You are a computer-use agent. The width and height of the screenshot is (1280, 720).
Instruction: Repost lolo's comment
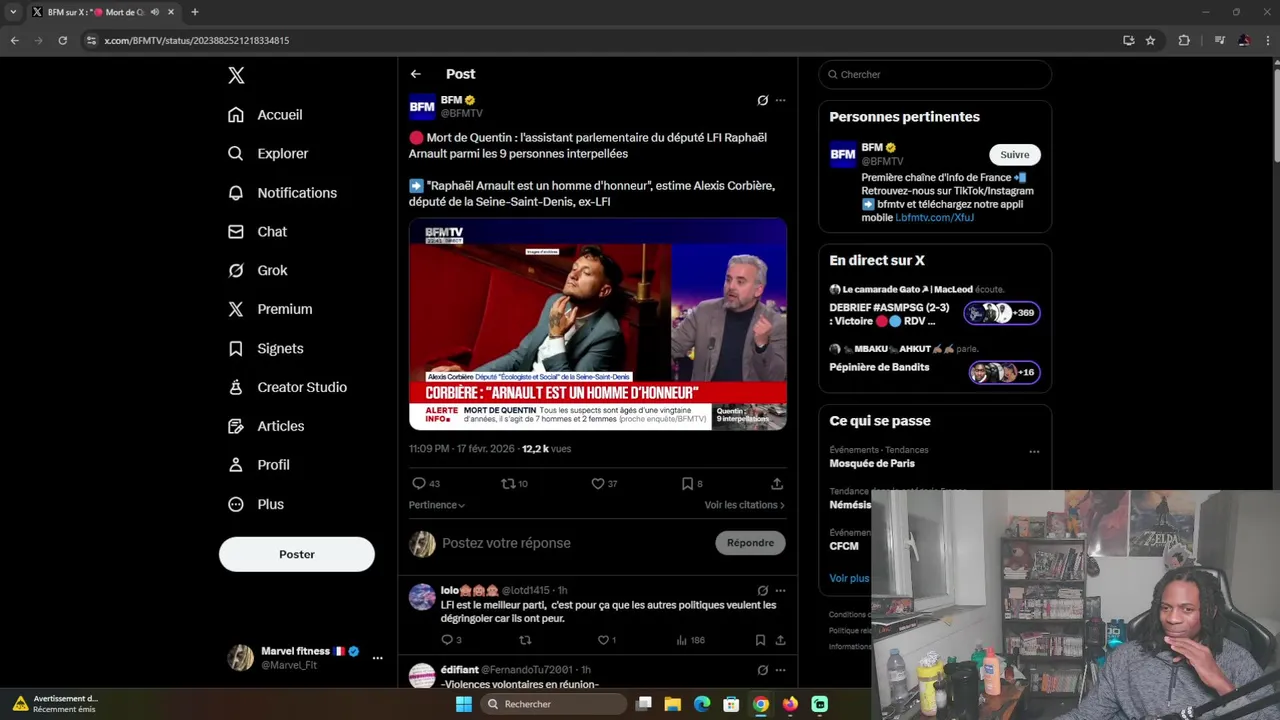[525, 640]
